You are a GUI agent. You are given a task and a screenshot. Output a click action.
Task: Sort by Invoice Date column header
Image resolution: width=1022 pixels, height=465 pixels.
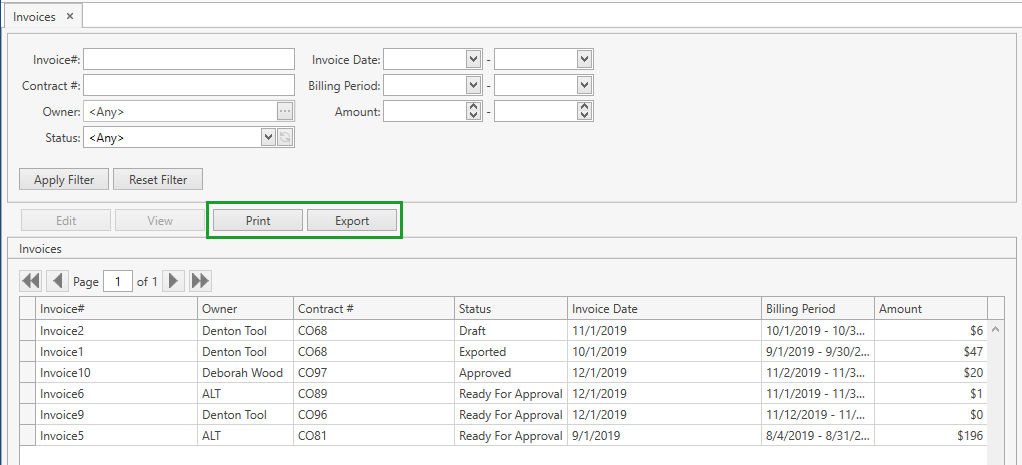[x=664, y=309]
